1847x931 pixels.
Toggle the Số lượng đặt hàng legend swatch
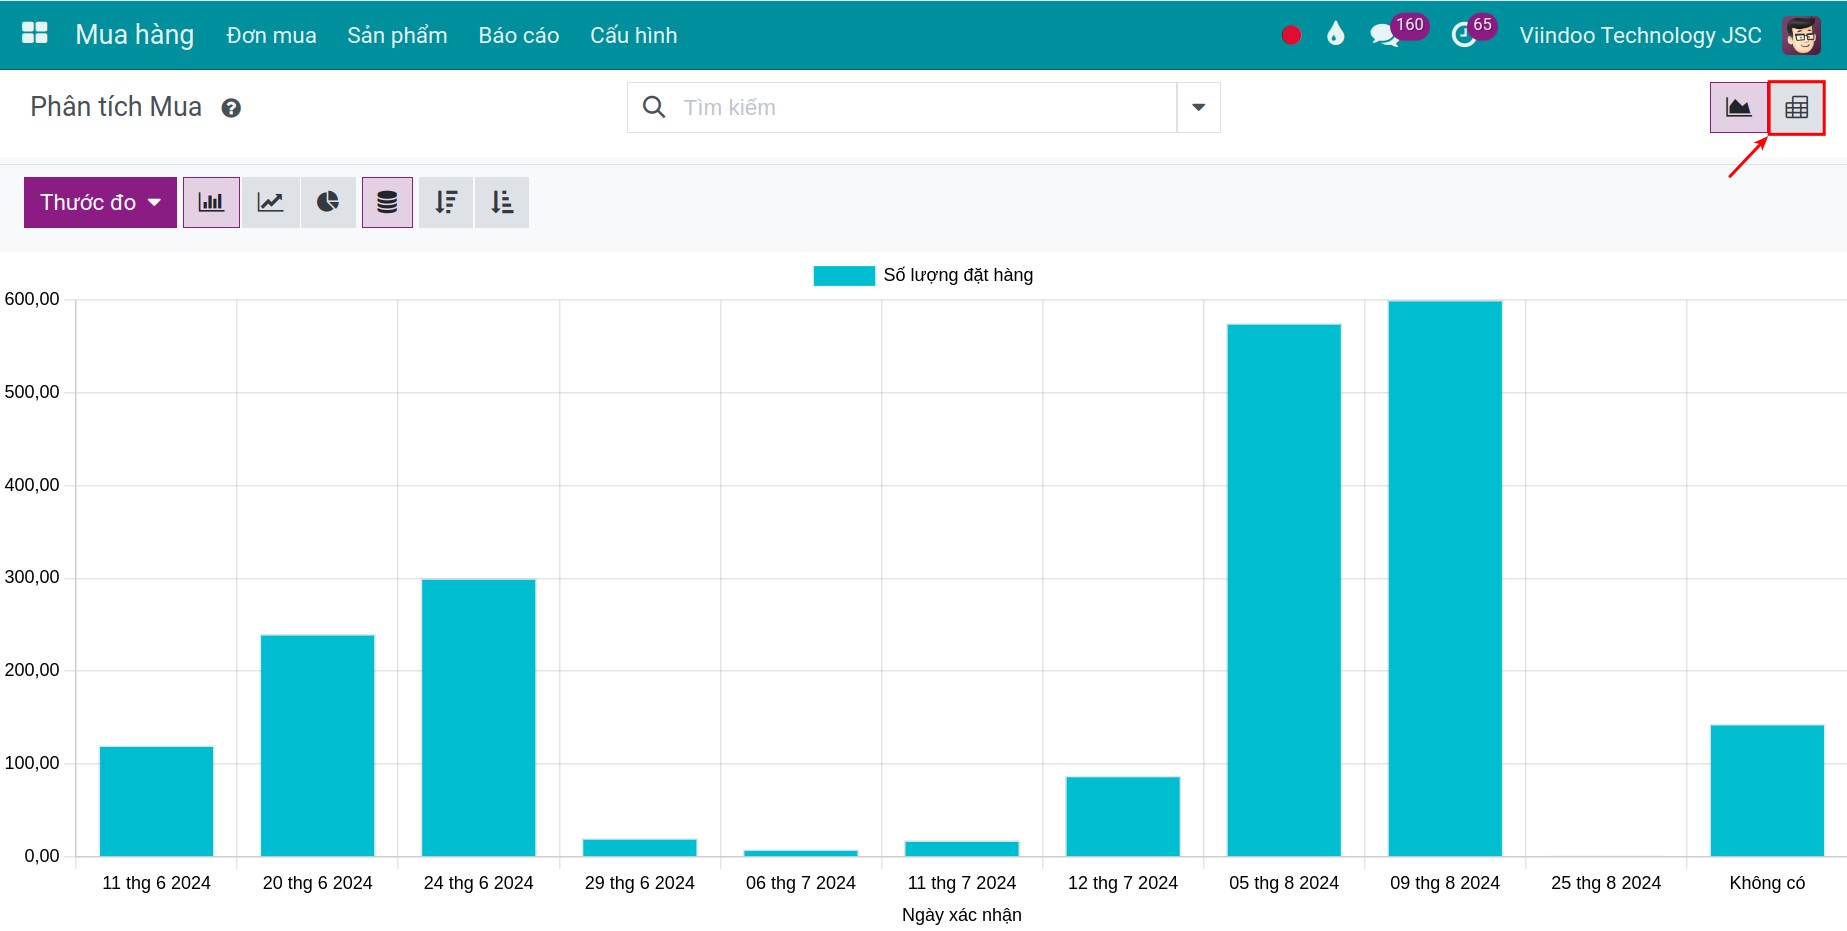[x=844, y=275]
